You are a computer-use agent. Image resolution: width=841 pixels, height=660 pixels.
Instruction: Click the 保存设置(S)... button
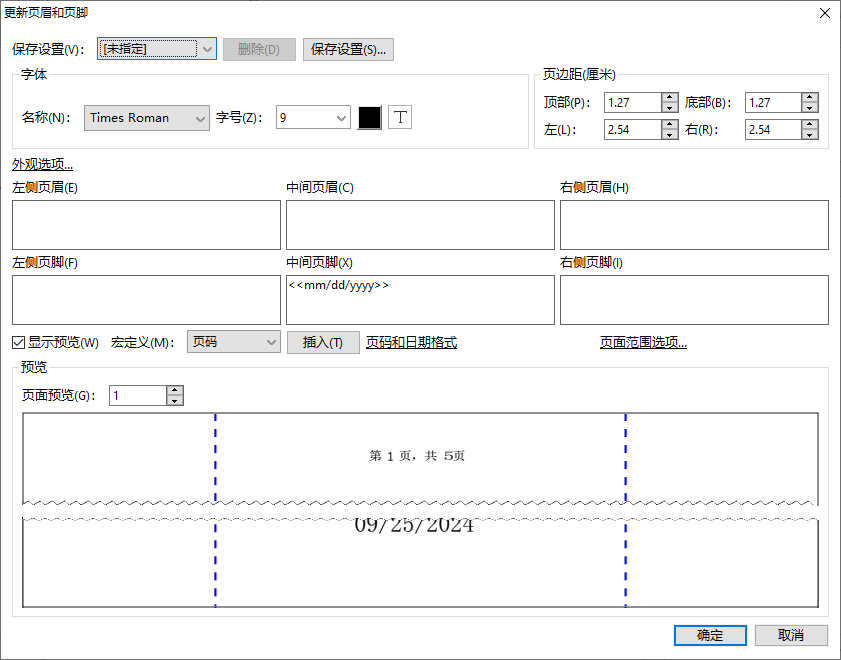[x=348, y=49]
